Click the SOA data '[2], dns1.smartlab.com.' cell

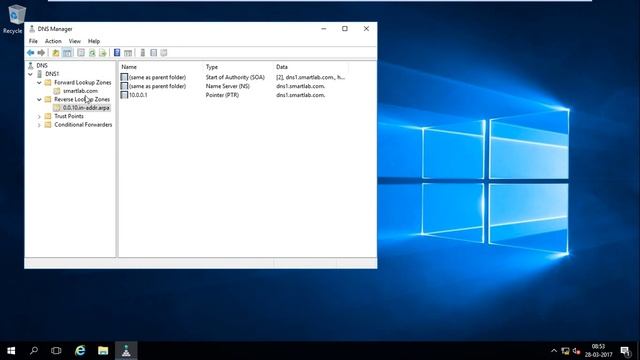[x=310, y=77]
